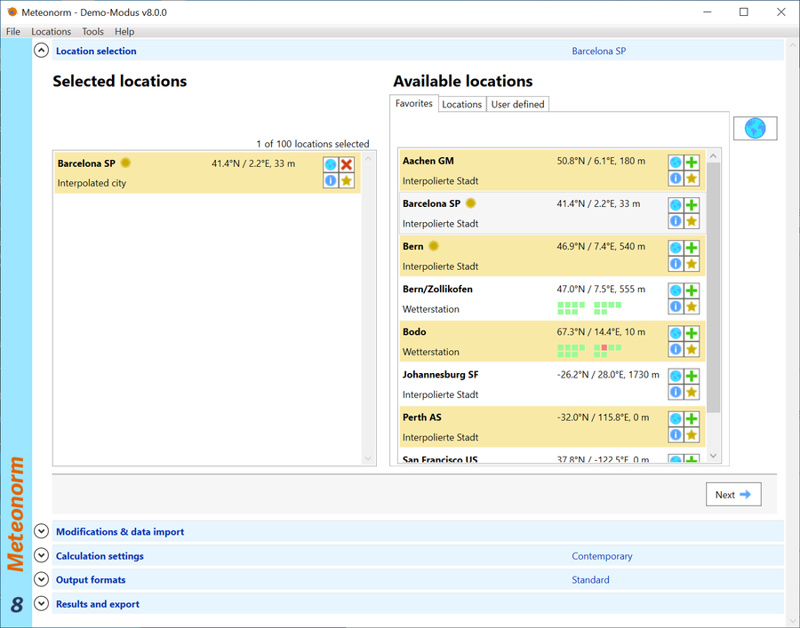Switch to the User defined tab
800x628 pixels.
pos(517,104)
